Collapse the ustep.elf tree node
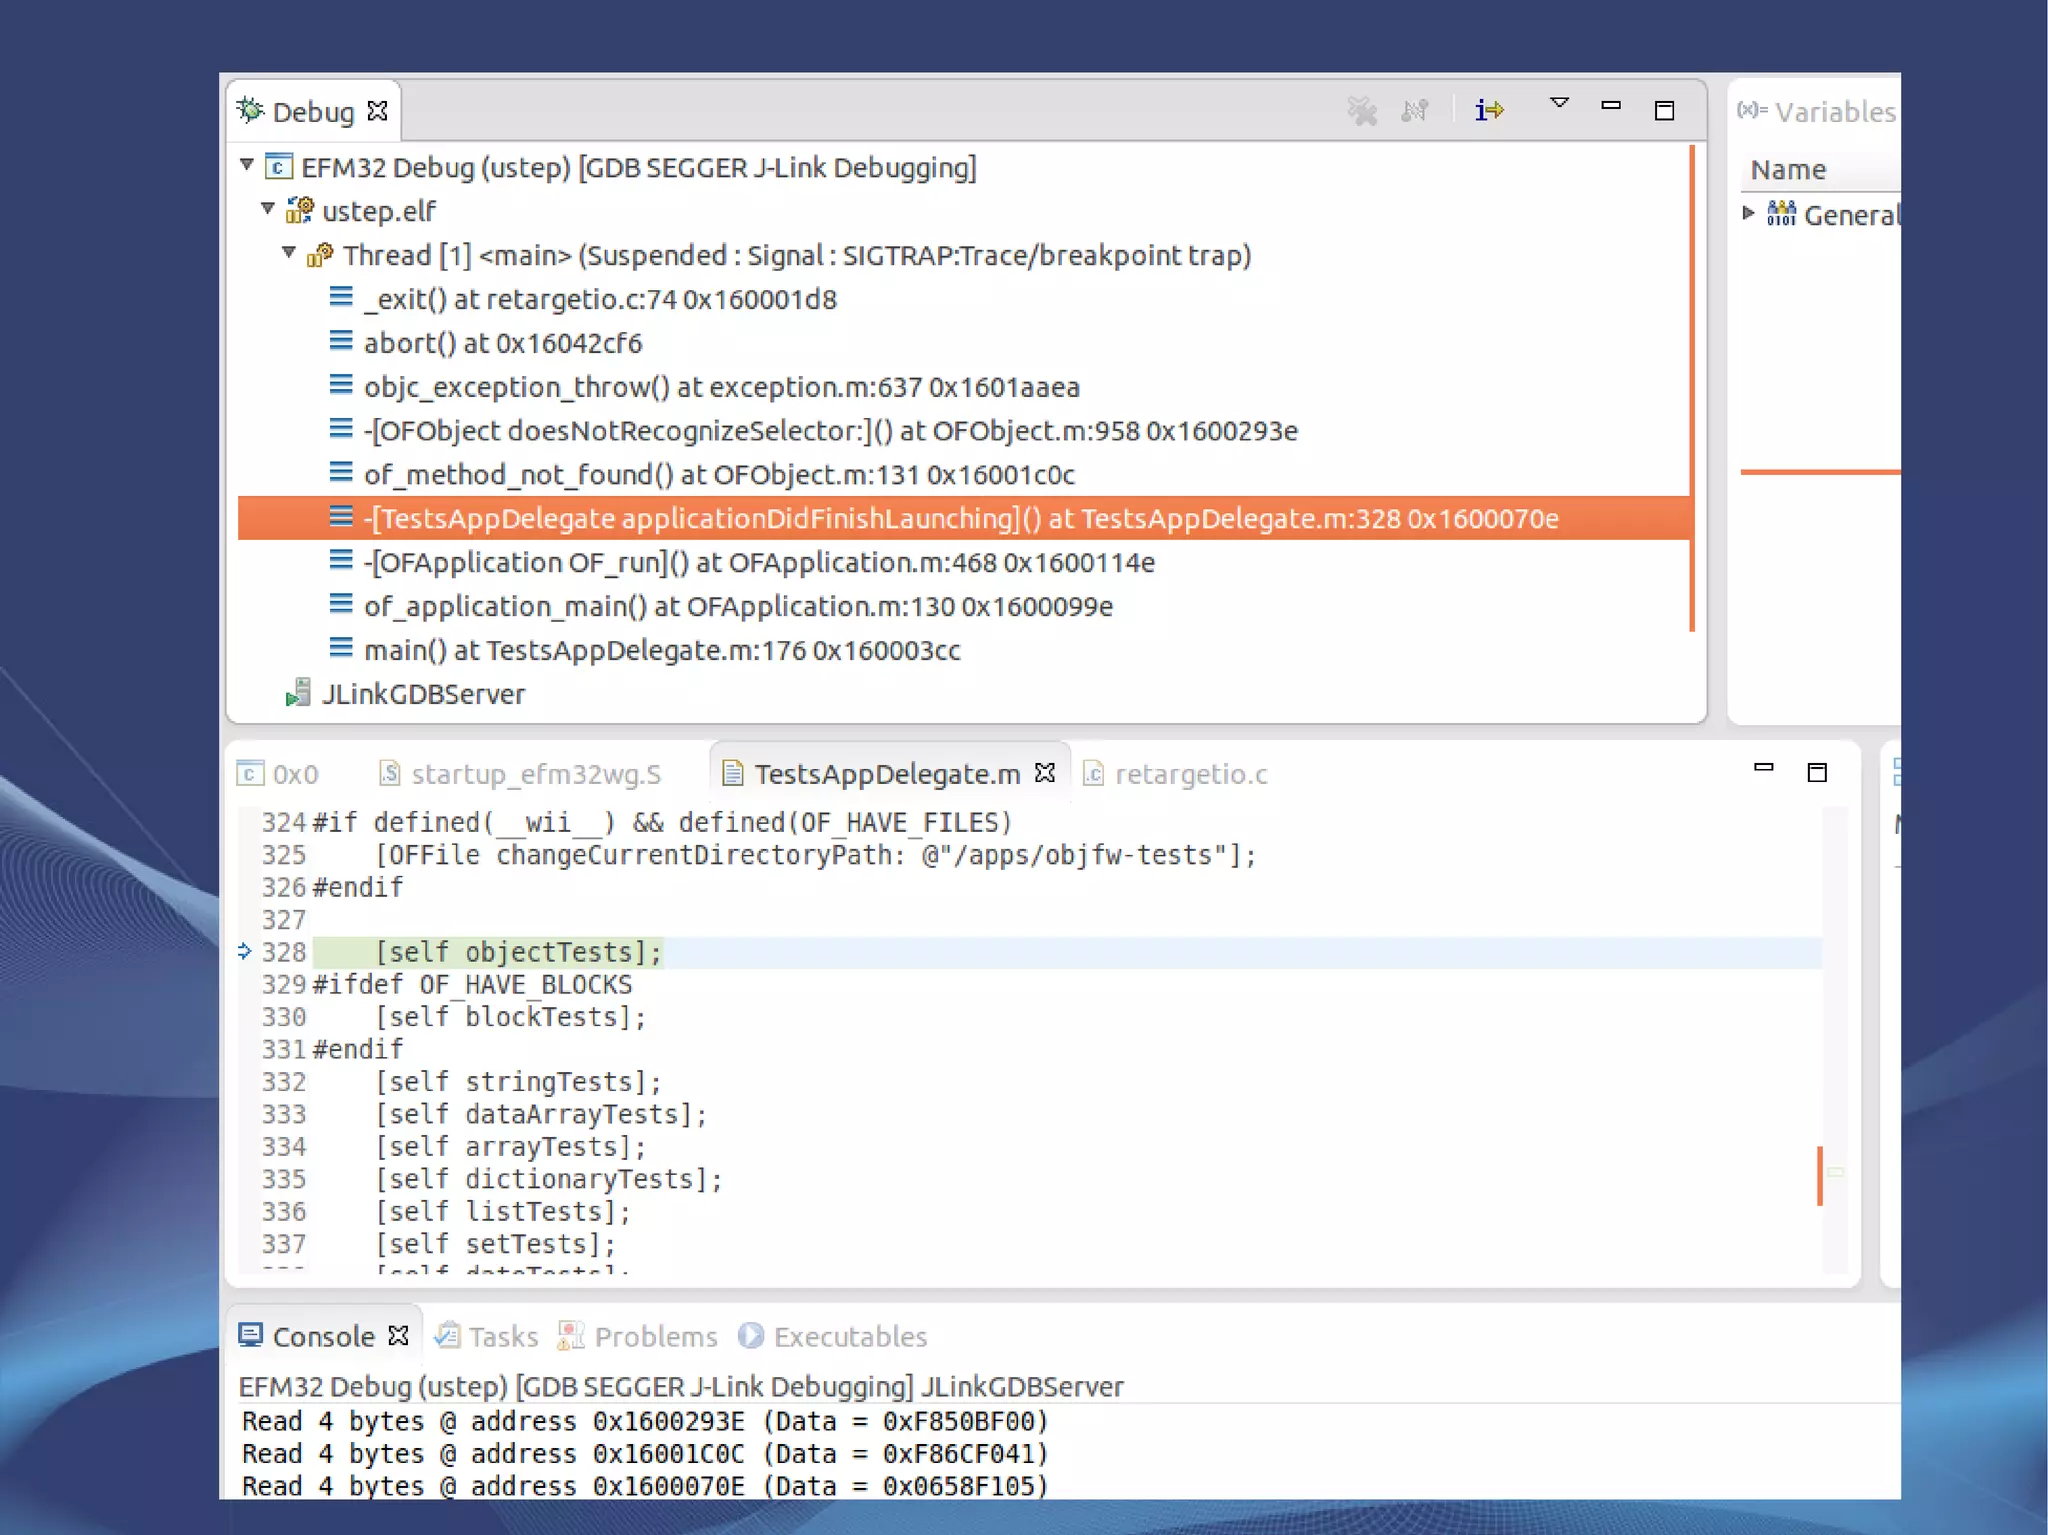2048x1535 pixels. [268, 208]
